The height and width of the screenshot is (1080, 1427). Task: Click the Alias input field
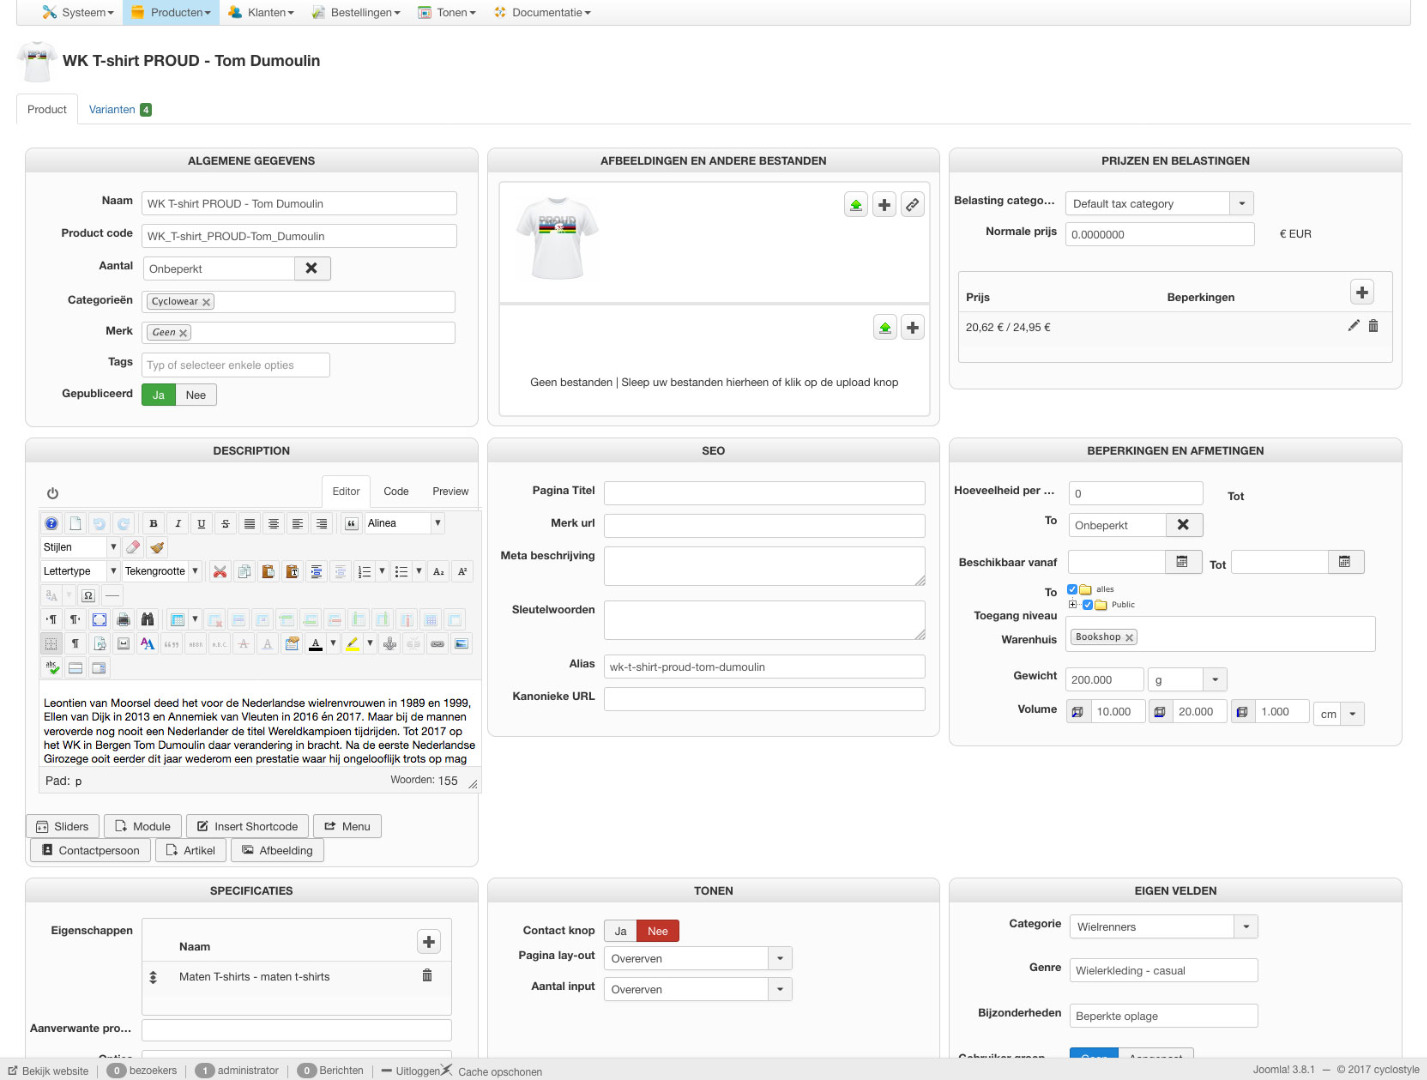point(764,667)
